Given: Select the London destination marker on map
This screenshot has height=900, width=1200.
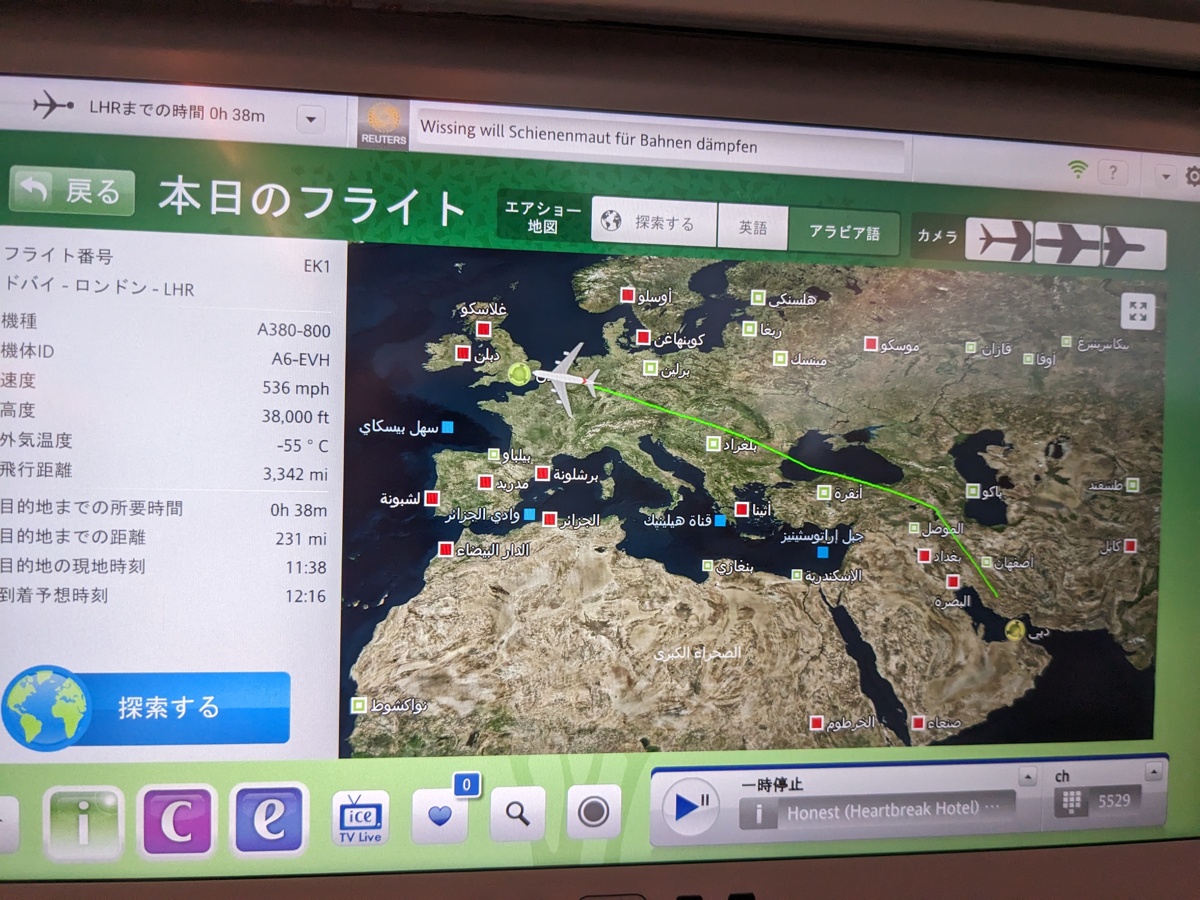Looking at the screenshot, I should click(x=518, y=375).
